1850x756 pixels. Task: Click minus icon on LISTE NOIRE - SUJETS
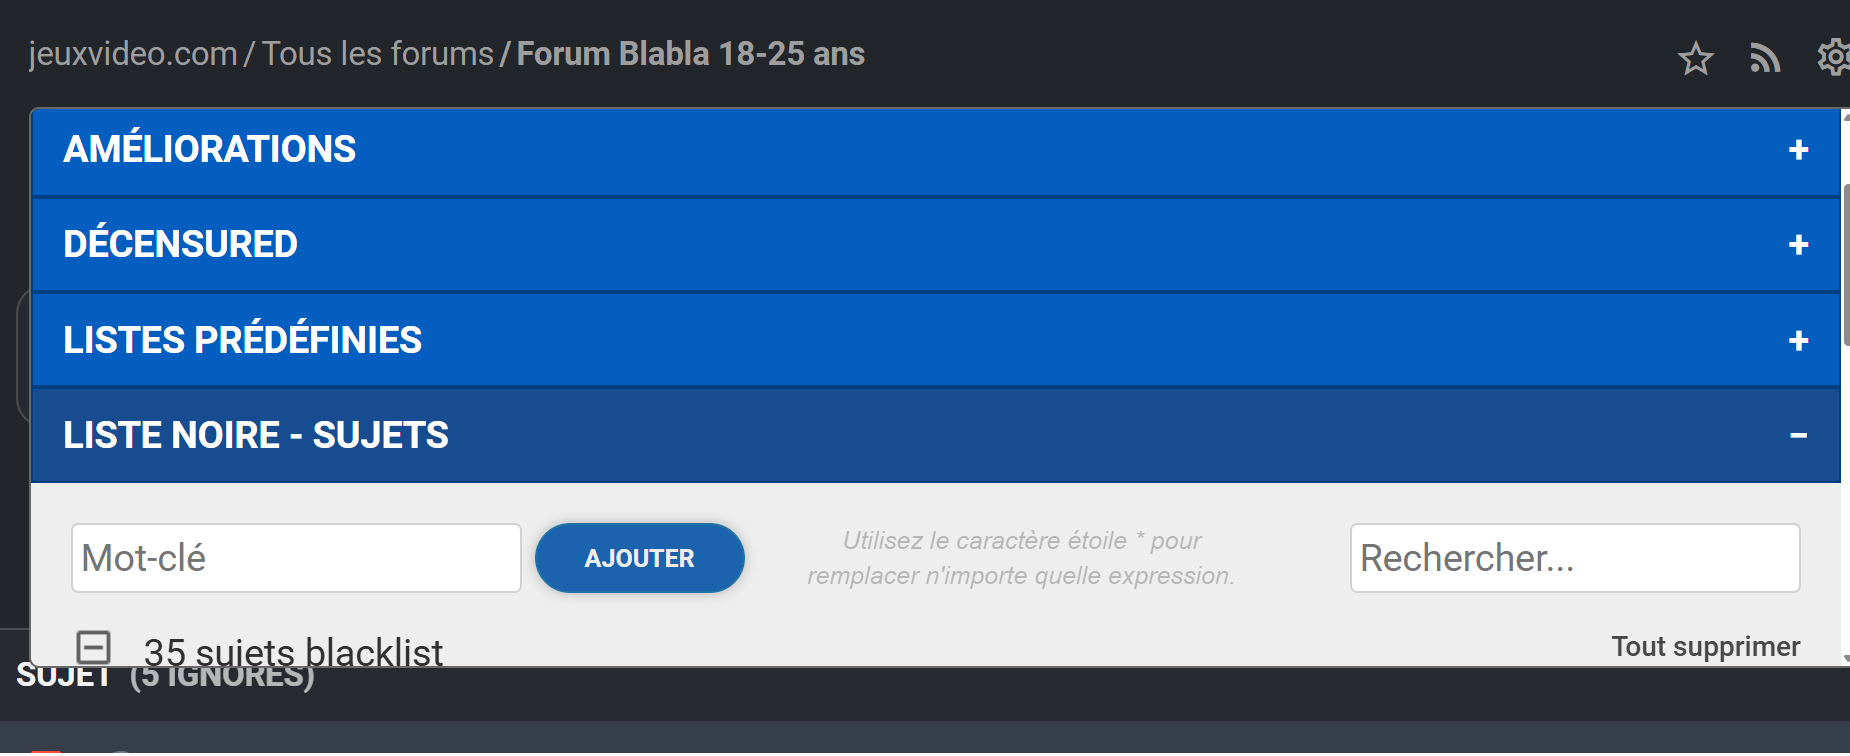(1798, 436)
